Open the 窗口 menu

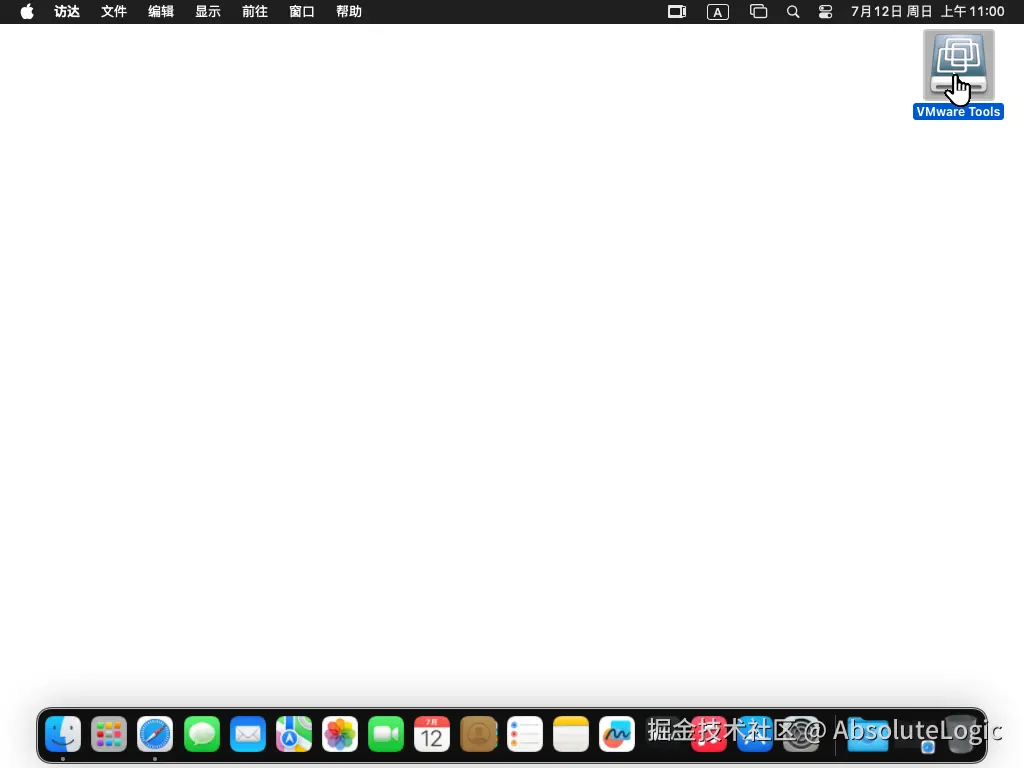[x=302, y=12]
